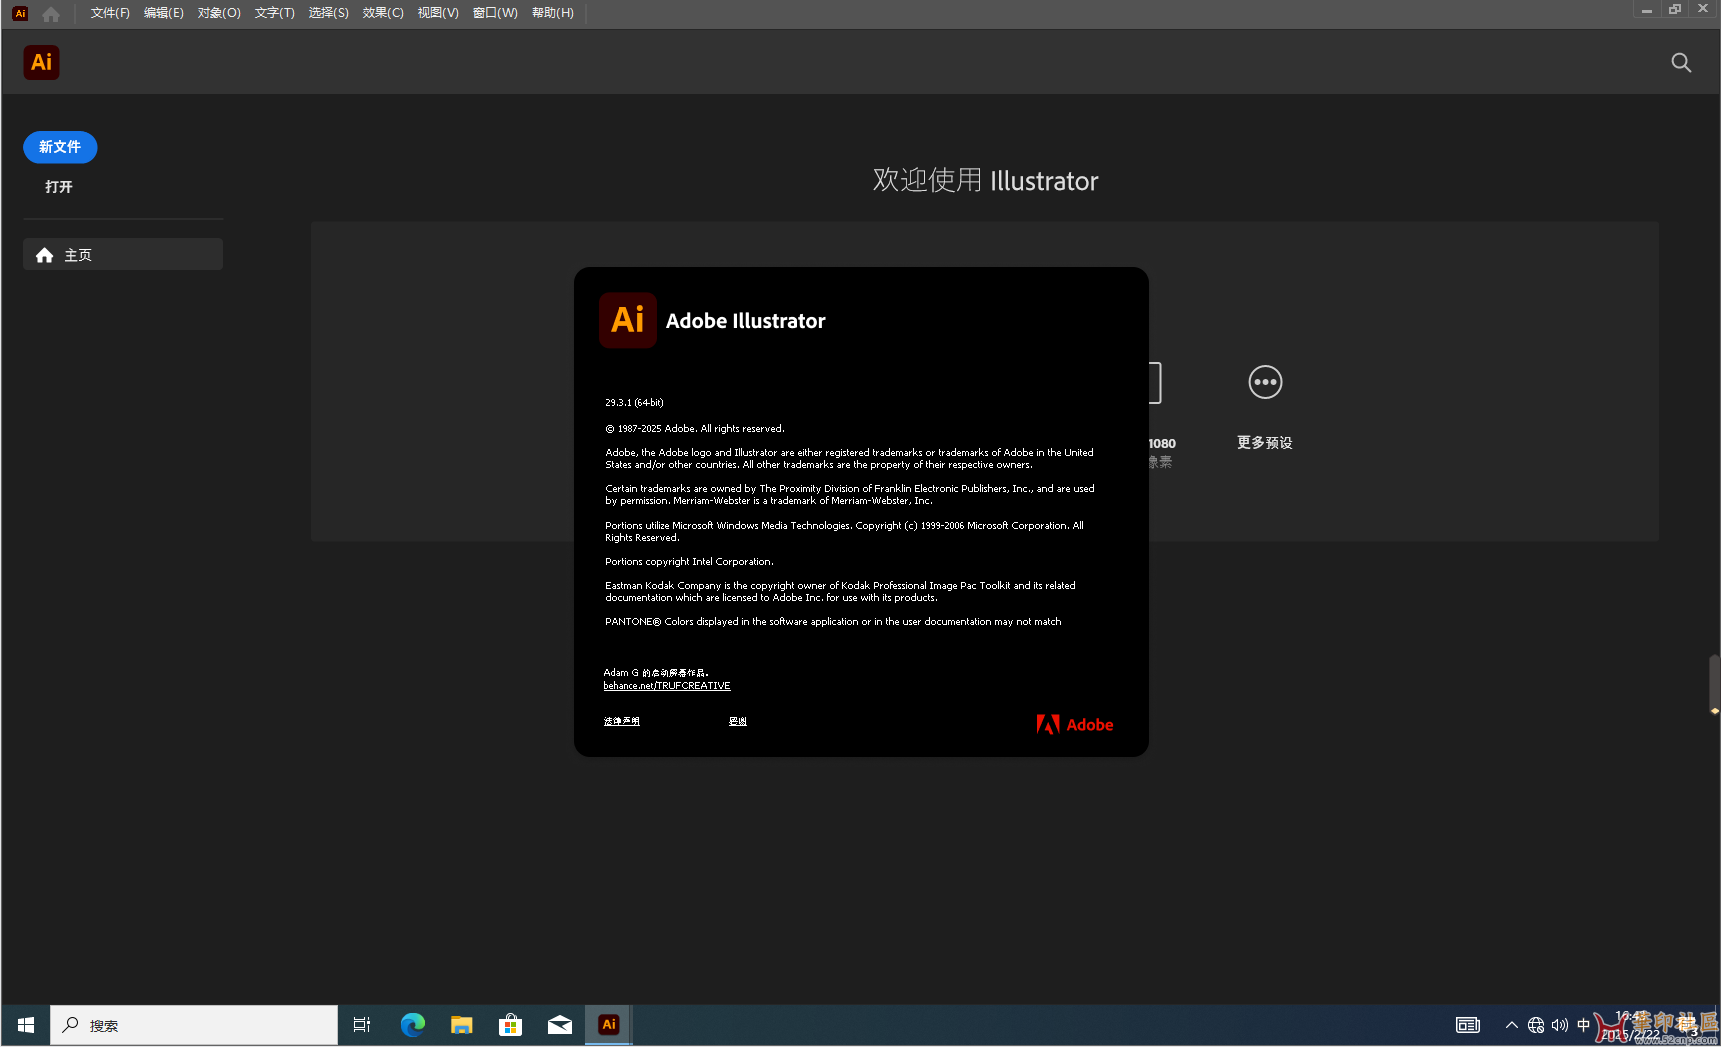Screen dimensions: 1721x1047
Task: Click the Adobe logo in the About dialog
Action: pos(1075,725)
